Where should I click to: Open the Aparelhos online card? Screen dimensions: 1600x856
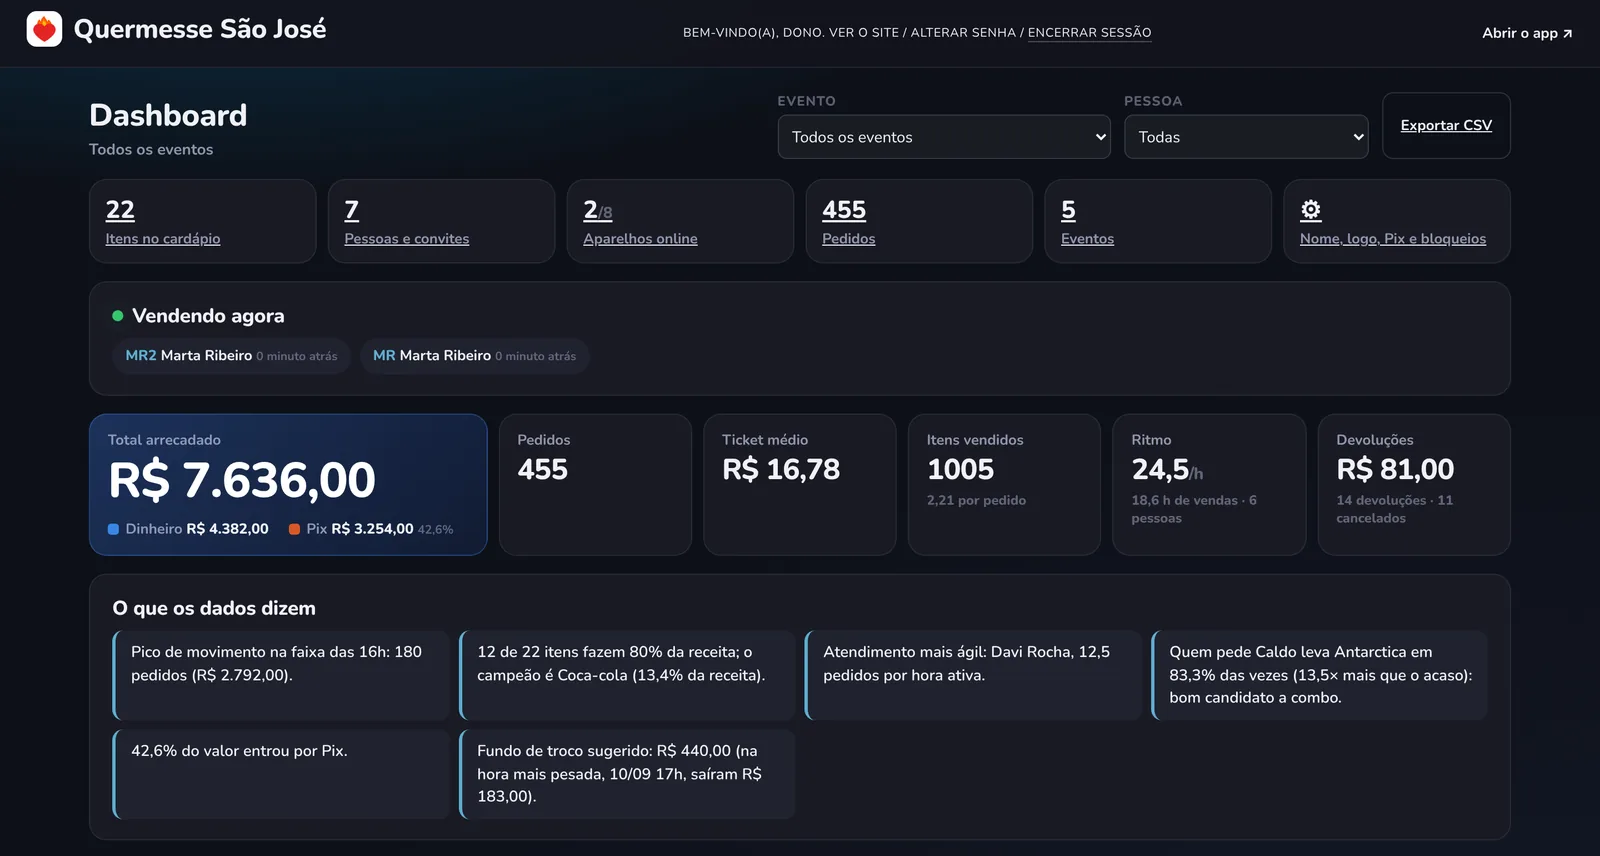(680, 221)
